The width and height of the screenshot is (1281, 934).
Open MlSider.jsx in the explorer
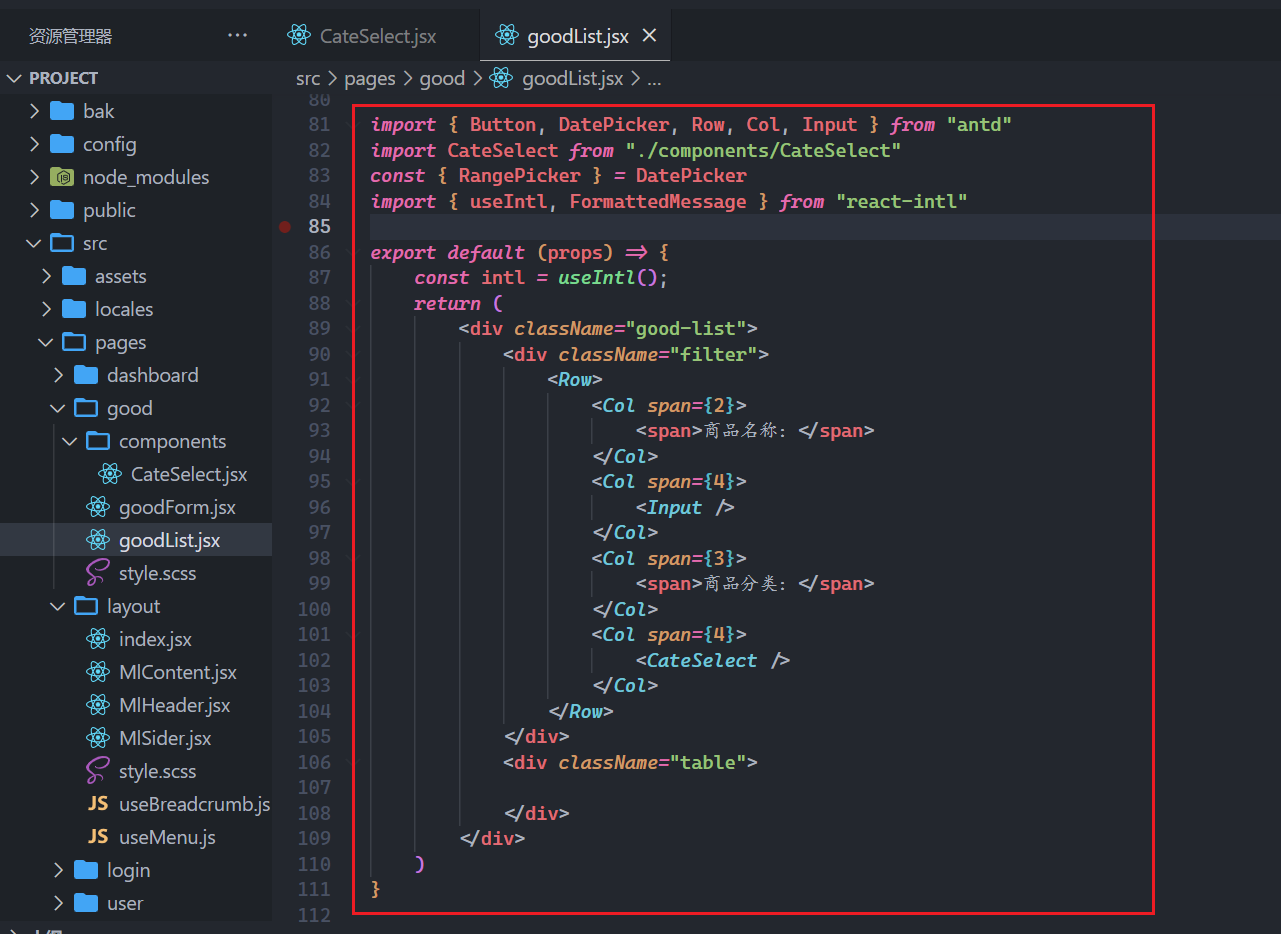tap(165, 738)
